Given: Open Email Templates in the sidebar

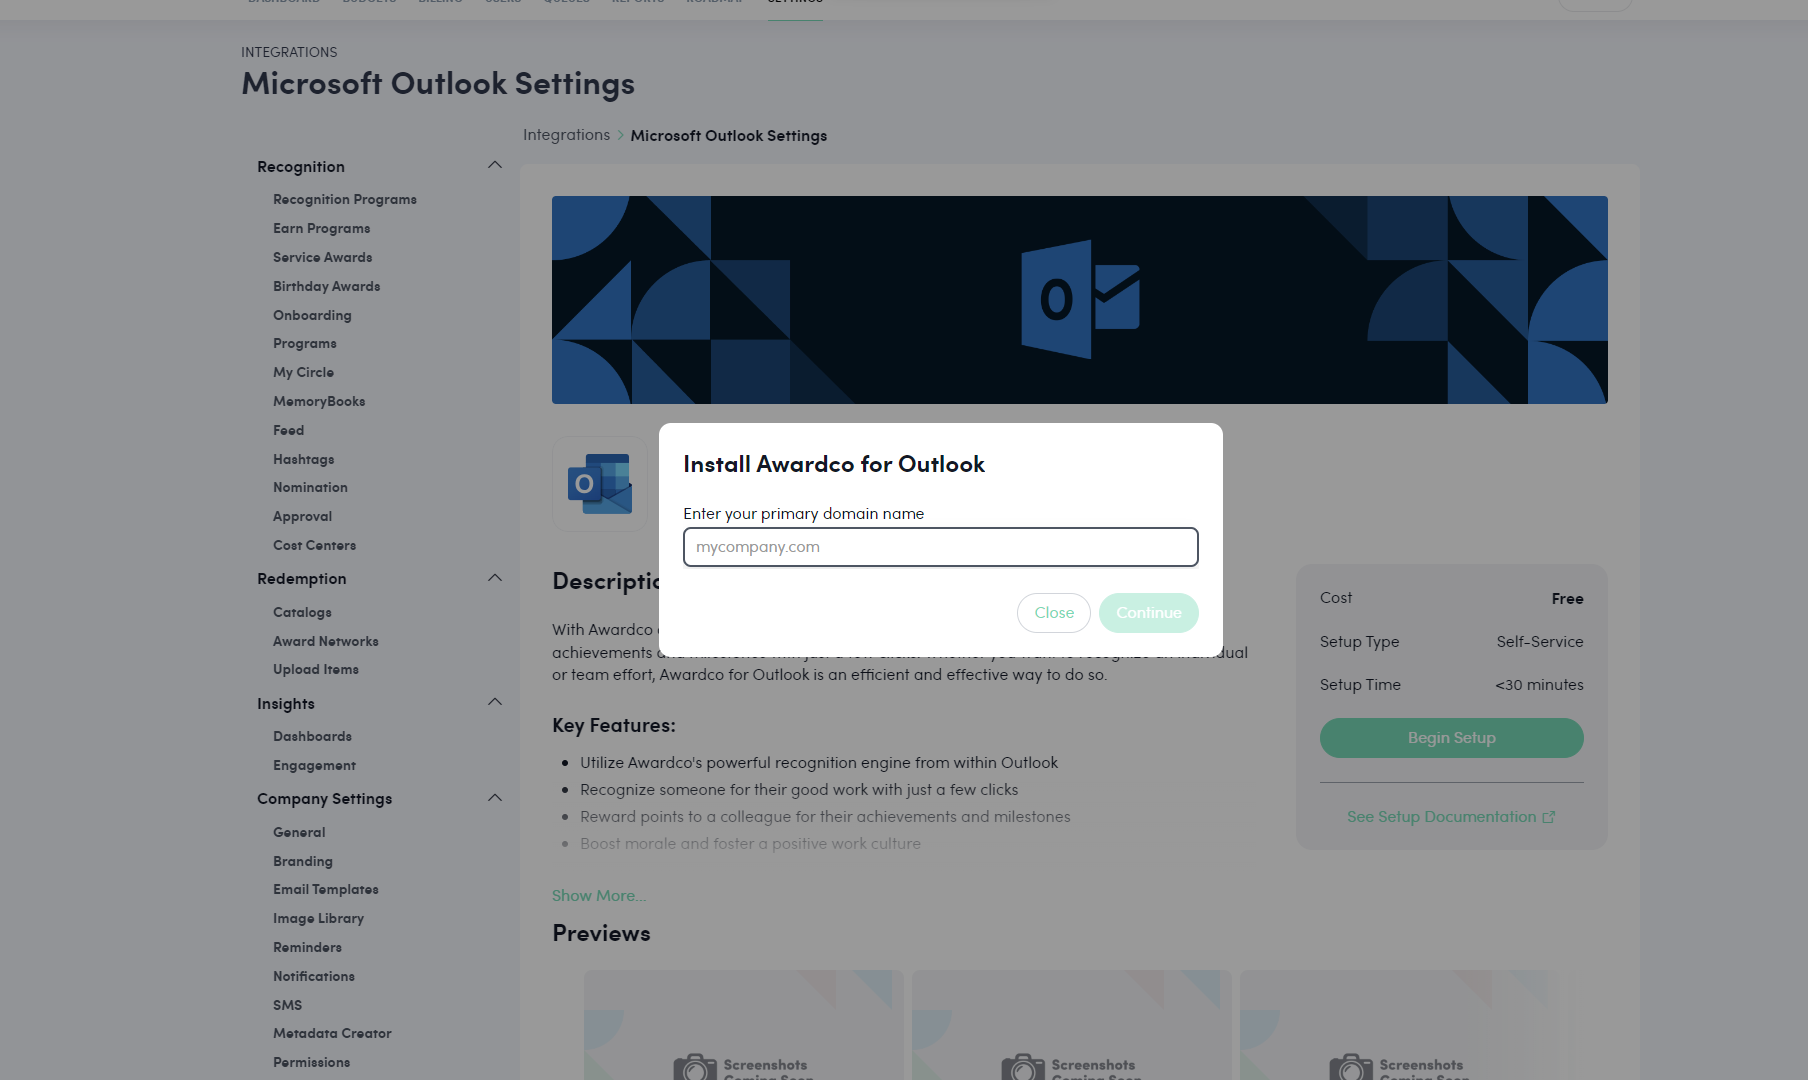Looking at the screenshot, I should [325, 890].
